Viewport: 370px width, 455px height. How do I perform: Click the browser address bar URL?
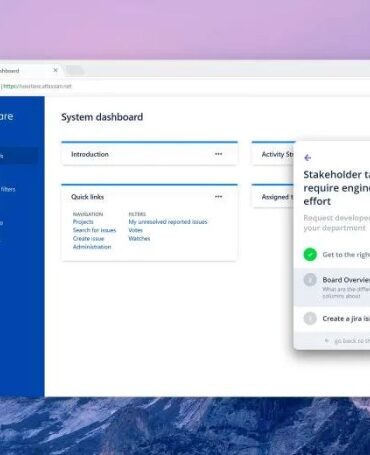(x=37, y=86)
